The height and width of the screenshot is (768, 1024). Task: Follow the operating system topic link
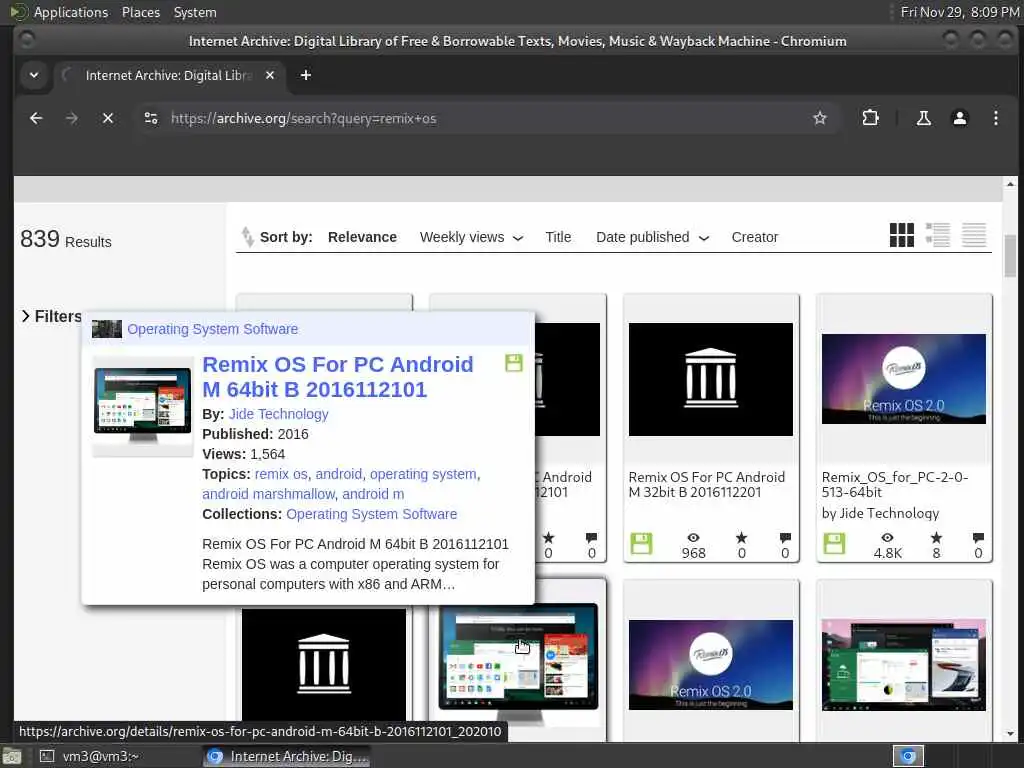click(x=423, y=474)
